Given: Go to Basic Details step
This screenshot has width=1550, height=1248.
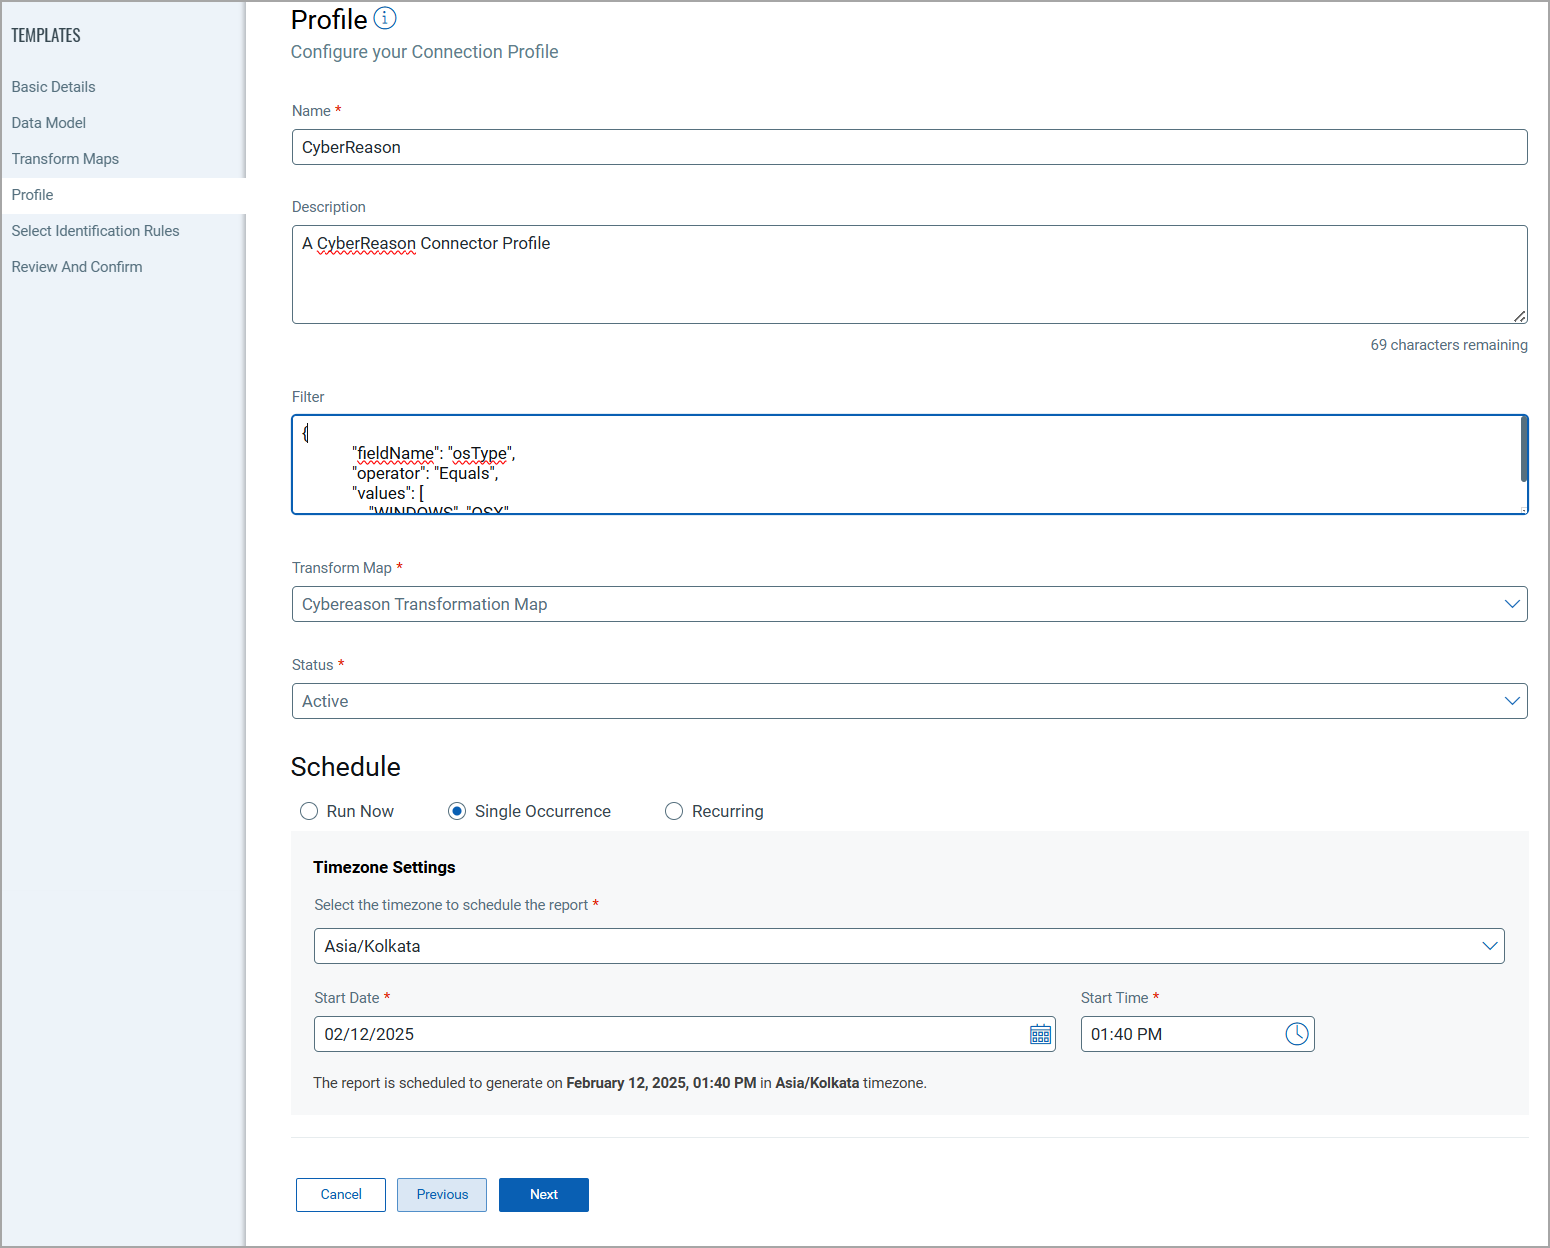Looking at the screenshot, I should 53,87.
